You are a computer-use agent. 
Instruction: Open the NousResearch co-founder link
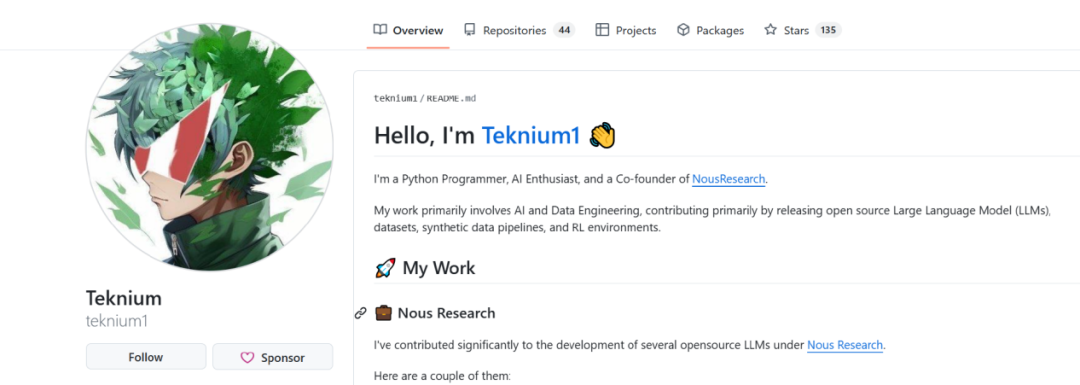click(729, 179)
